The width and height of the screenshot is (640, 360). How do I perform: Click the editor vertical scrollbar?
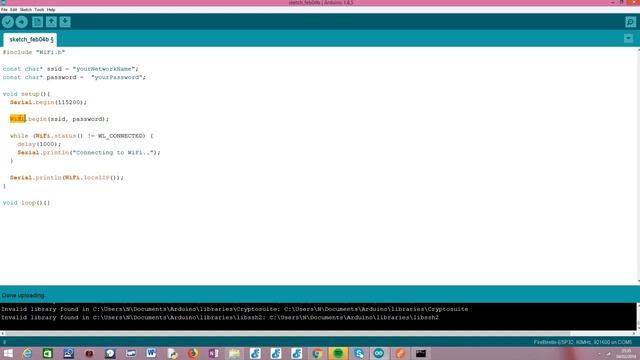pos(638,165)
